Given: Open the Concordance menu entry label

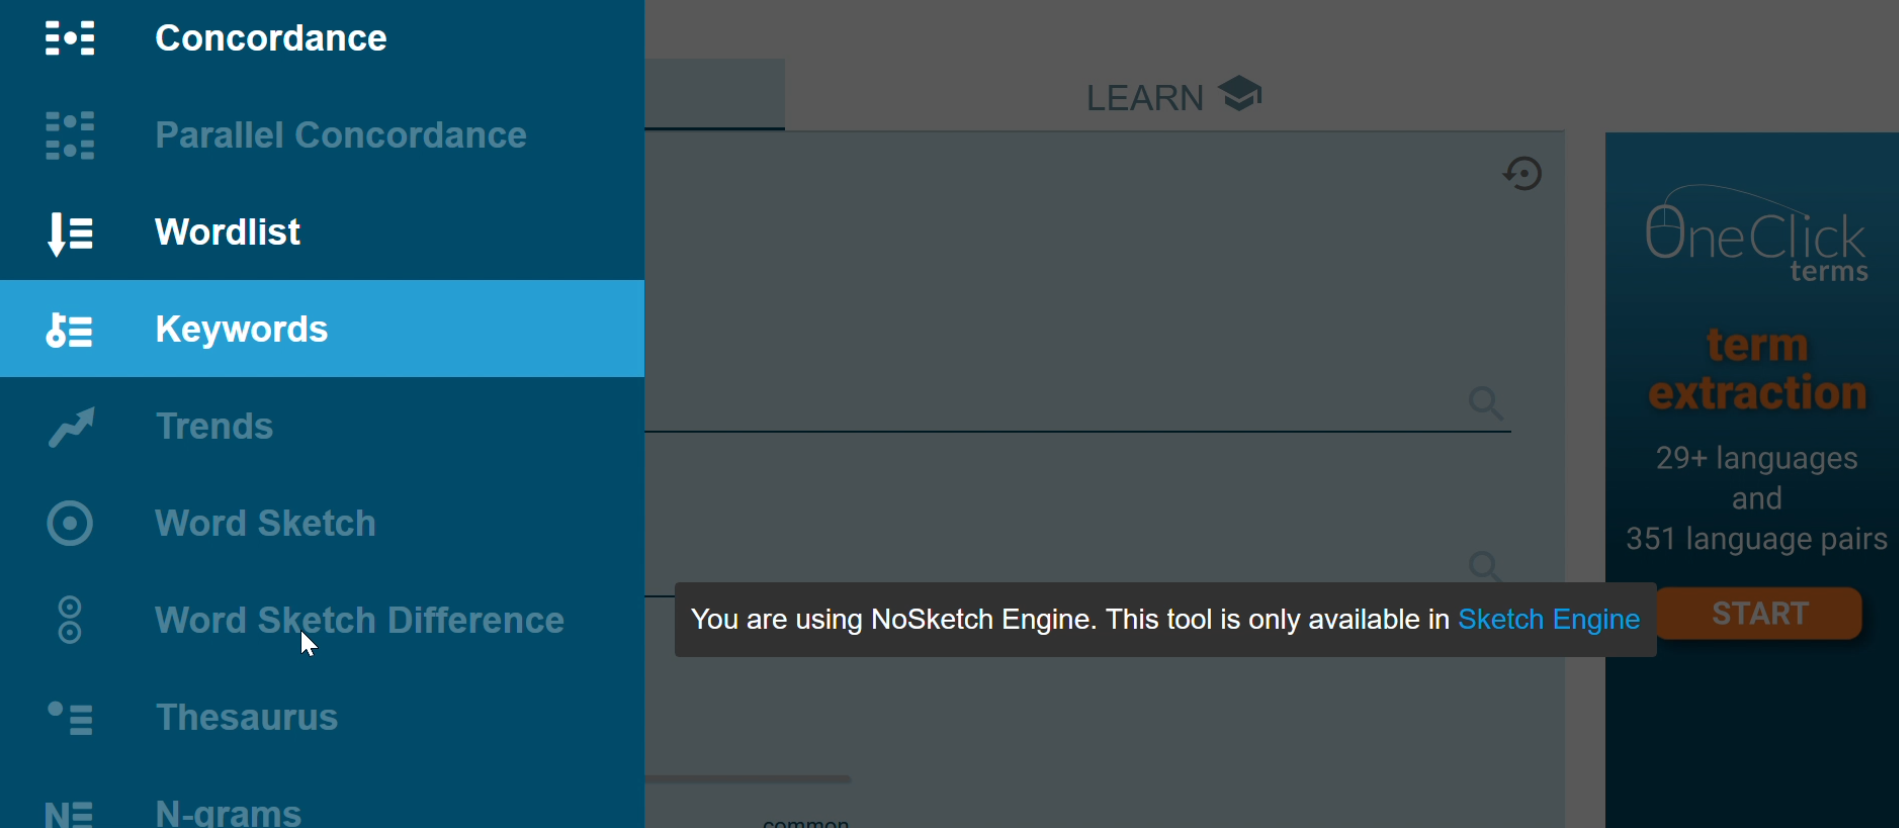Looking at the screenshot, I should [270, 38].
